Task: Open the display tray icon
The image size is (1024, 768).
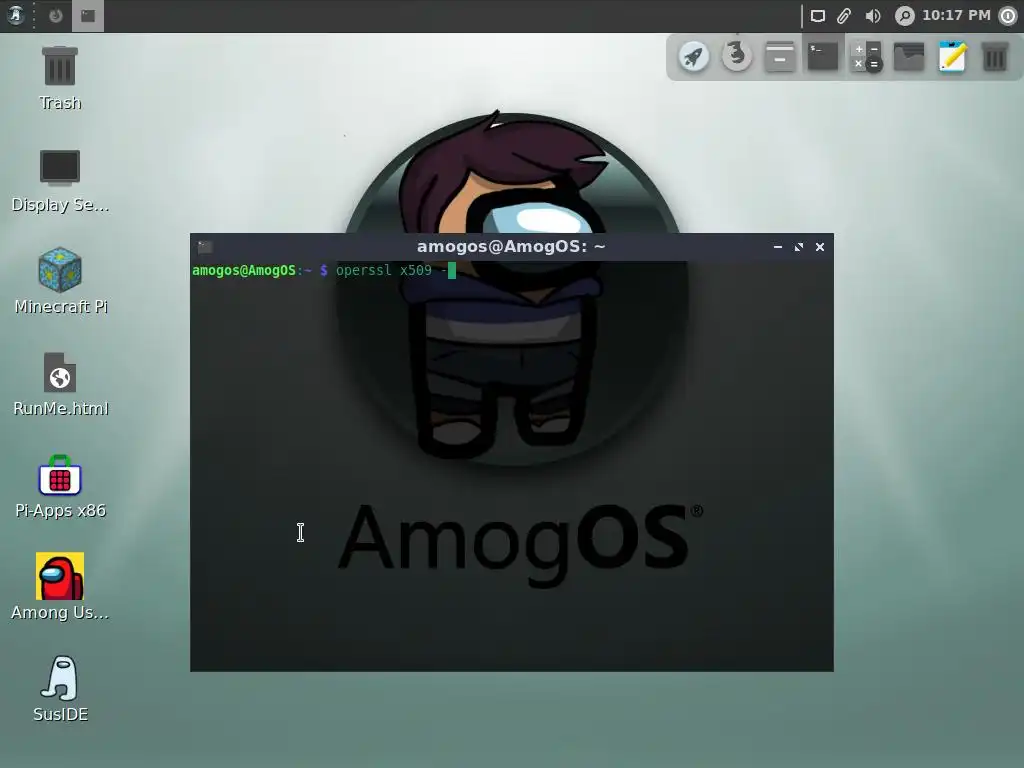Action: pyautogui.click(x=818, y=16)
